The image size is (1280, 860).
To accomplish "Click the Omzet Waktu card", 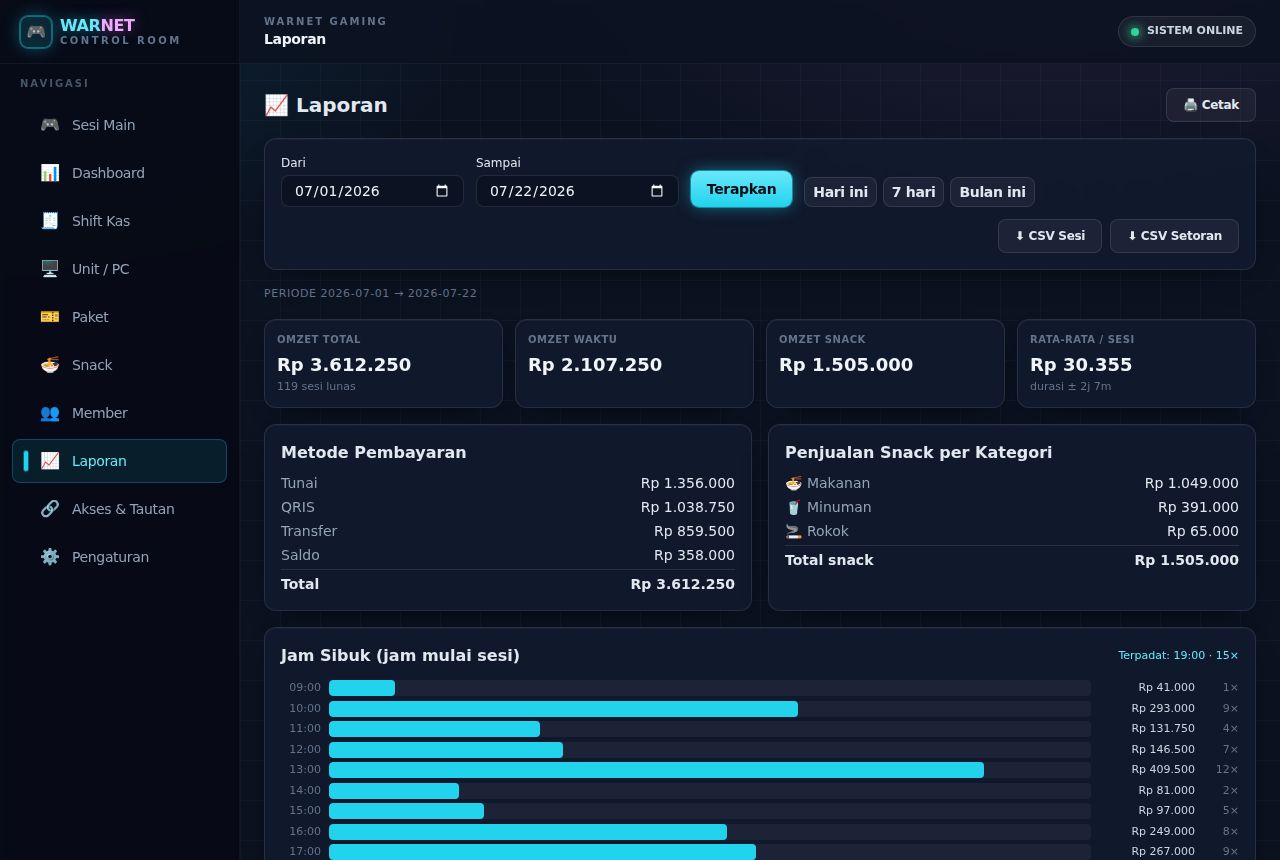I will coord(634,364).
